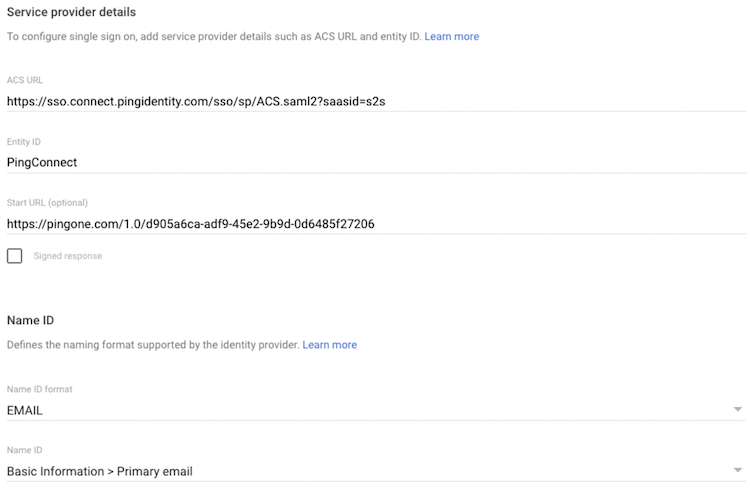
Task: Click the Name ID section heading
Action: 30,320
